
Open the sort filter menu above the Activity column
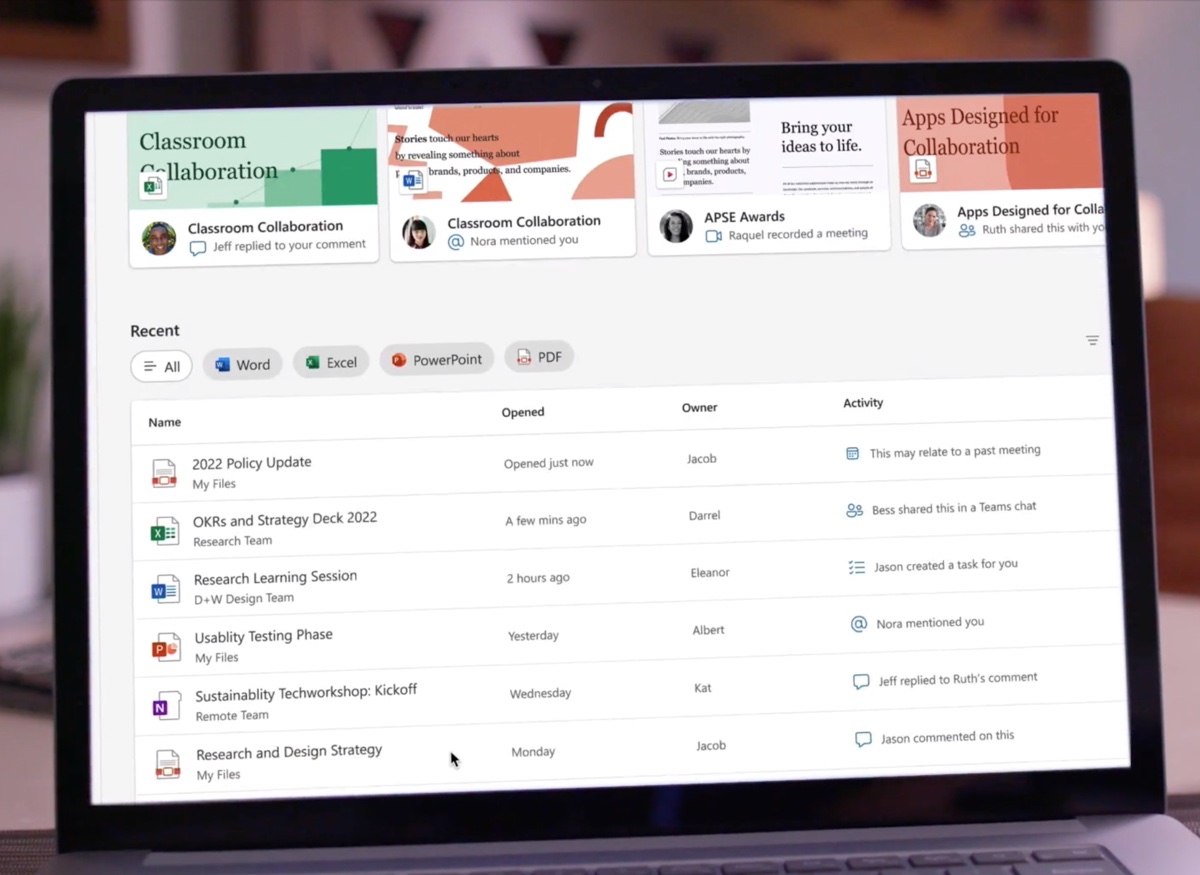pyautogui.click(x=1092, y=340)
